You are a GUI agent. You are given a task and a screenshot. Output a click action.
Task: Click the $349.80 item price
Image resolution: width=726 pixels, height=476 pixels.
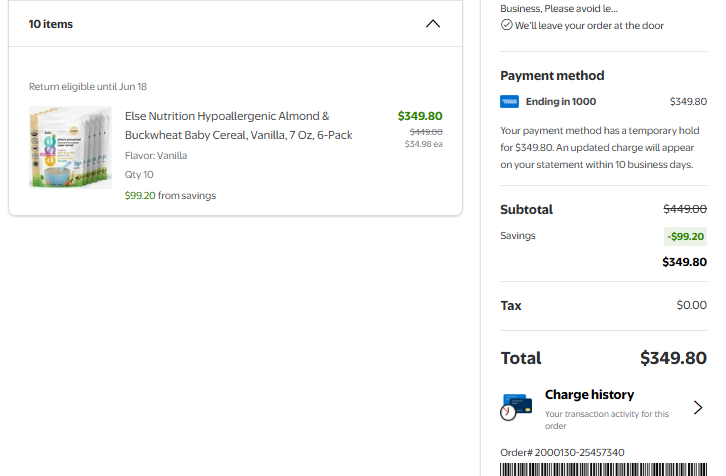(x=420, y=116)
